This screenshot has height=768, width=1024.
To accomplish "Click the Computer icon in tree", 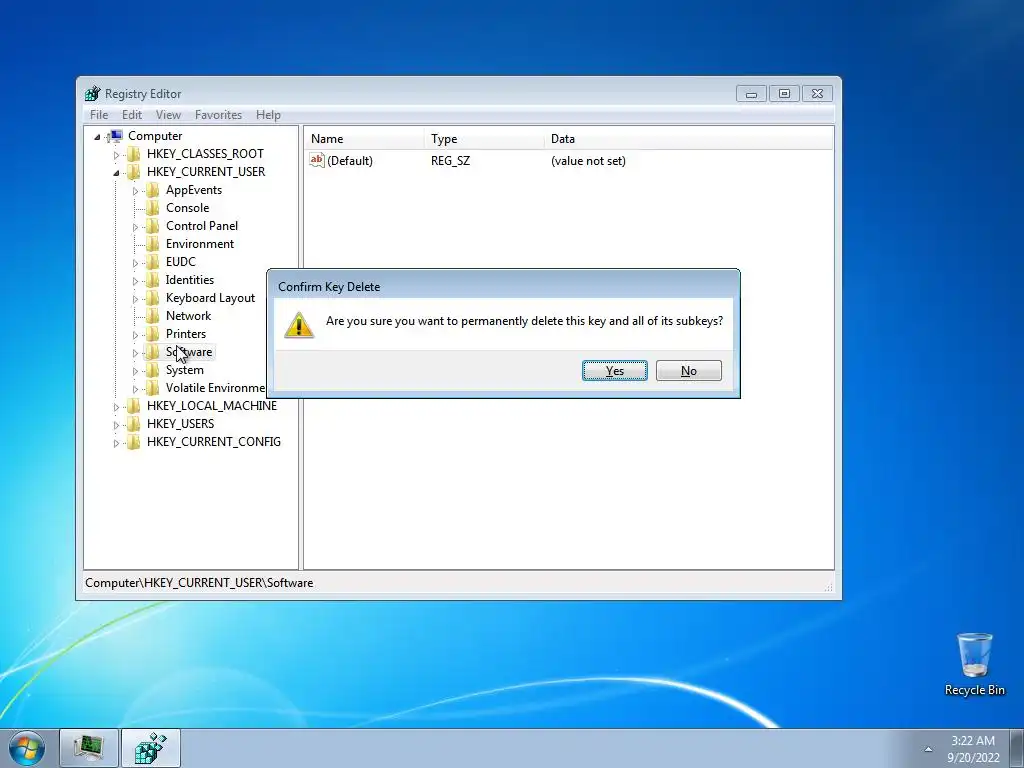I will (x=115, y=136).
